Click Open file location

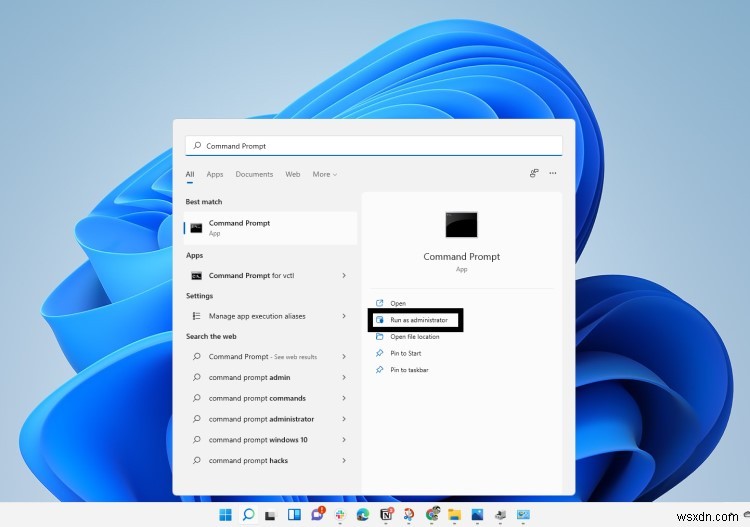pyautogui.click(x=415, y=337)
